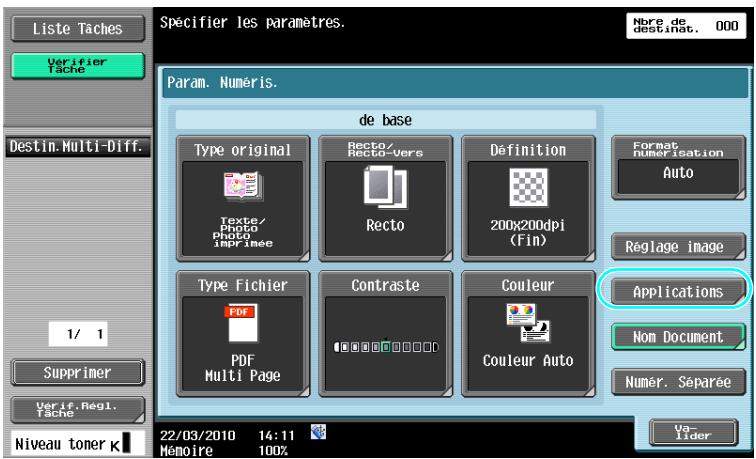Open the Applications menu

(678, 292)
